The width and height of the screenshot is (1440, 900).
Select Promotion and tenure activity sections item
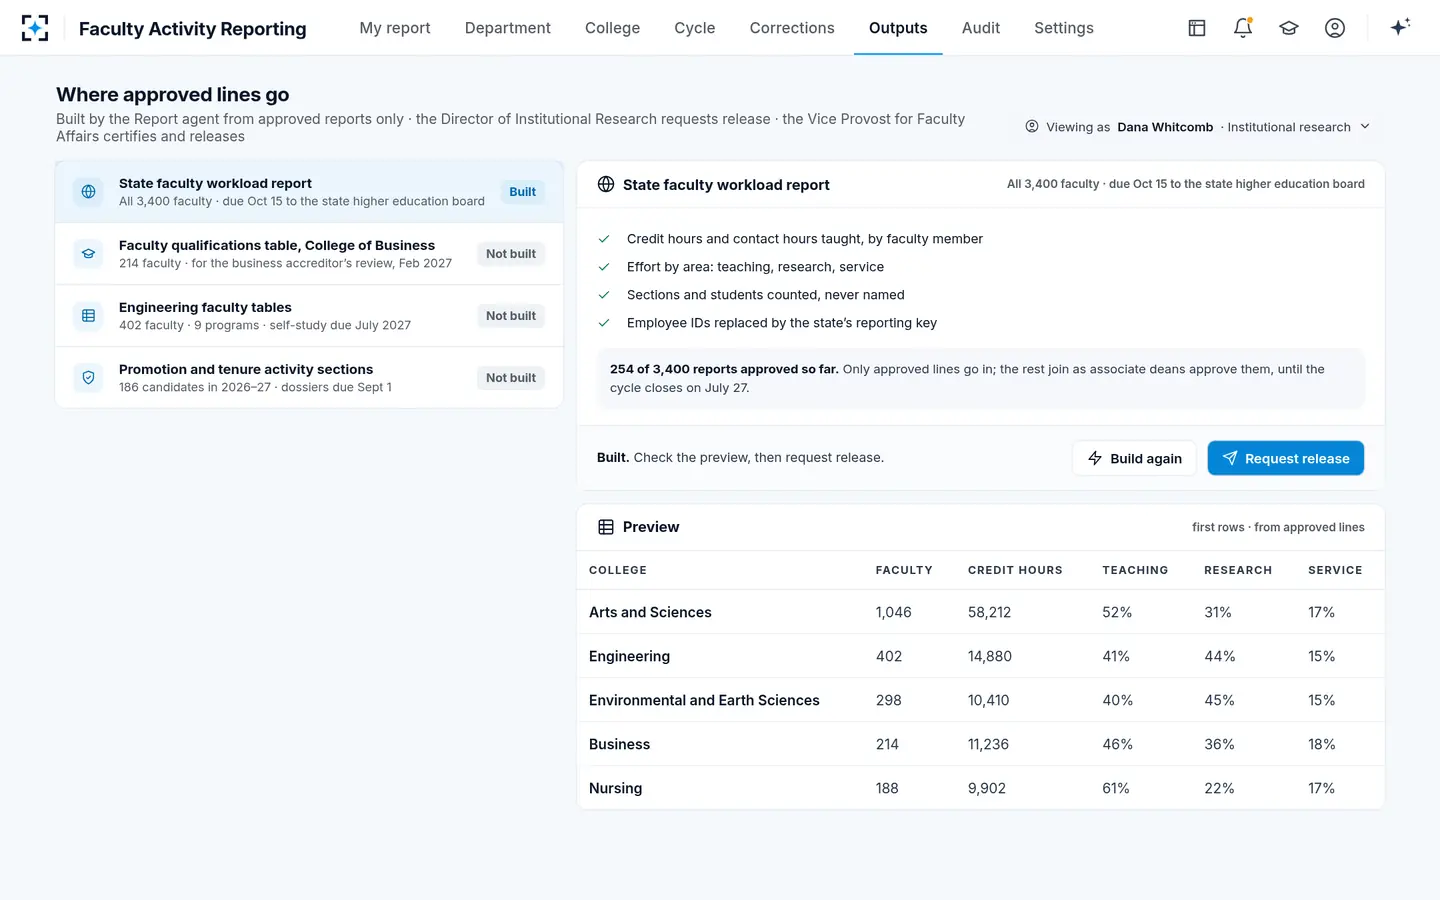point(309,378)
